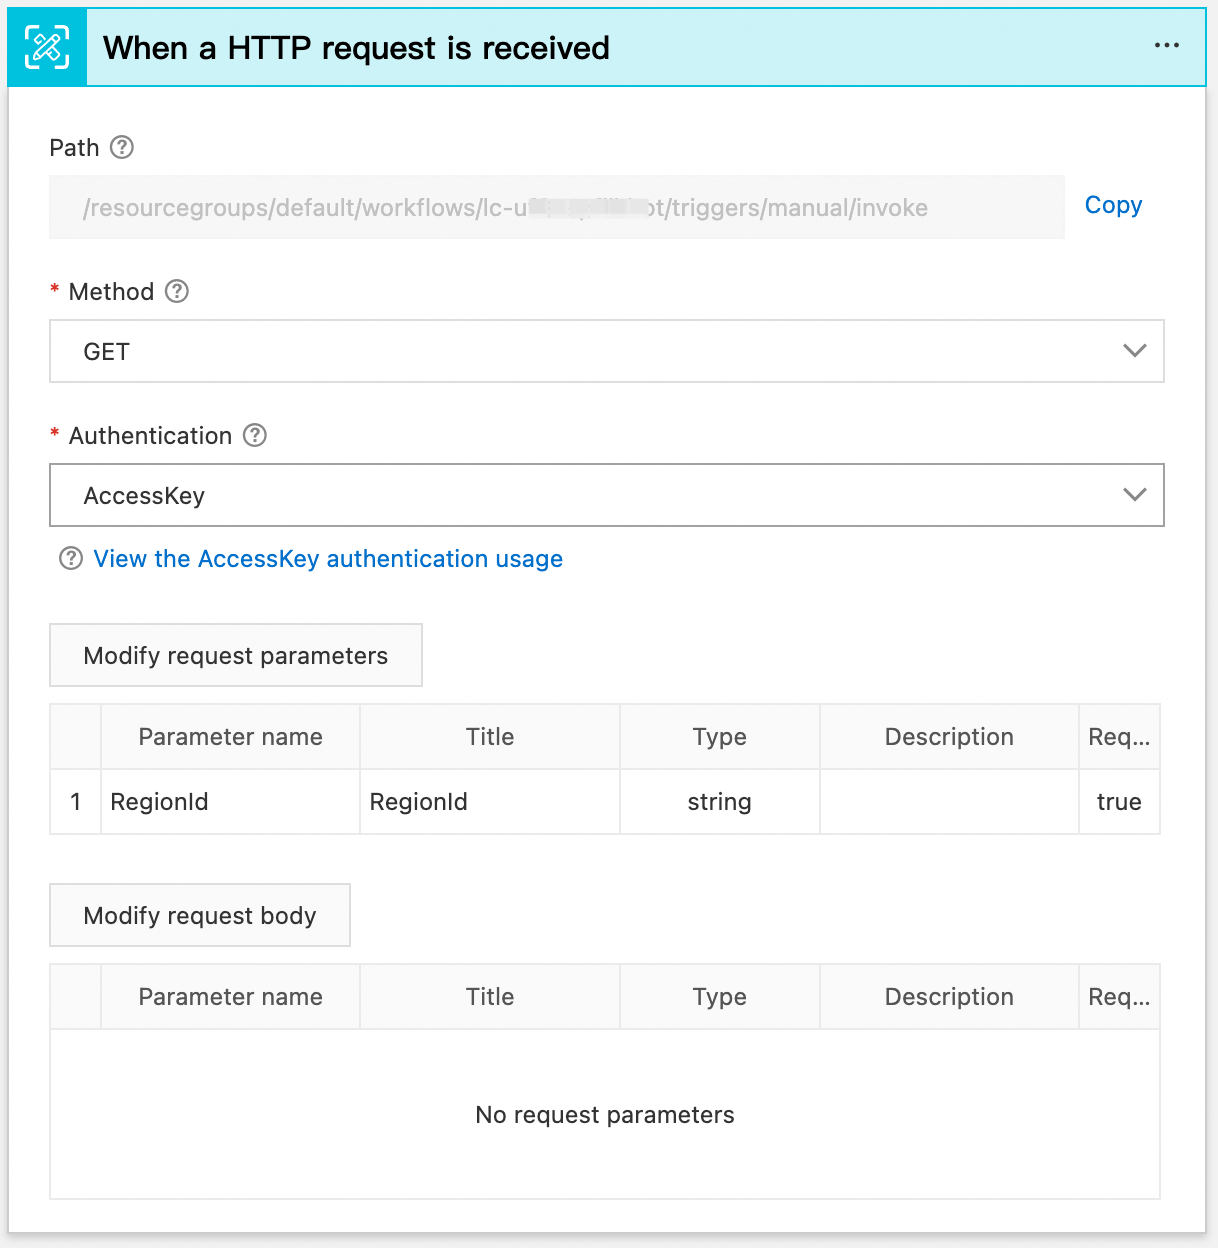Click the Description column header in parameters table
Viewport: 1218px width, 1248px height.
coord(949,737)
